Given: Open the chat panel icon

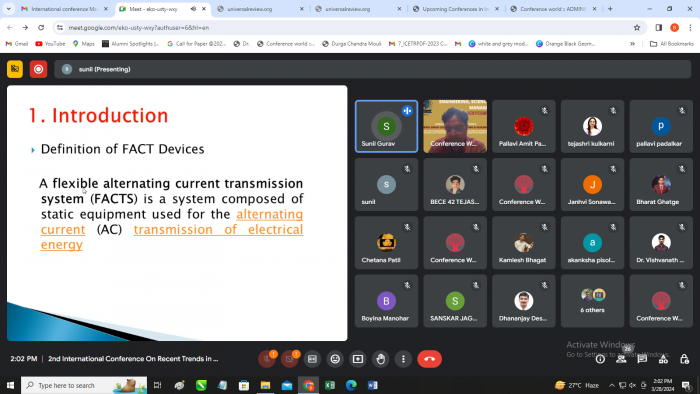Looking at the screenshot, I should pos(642,359).
